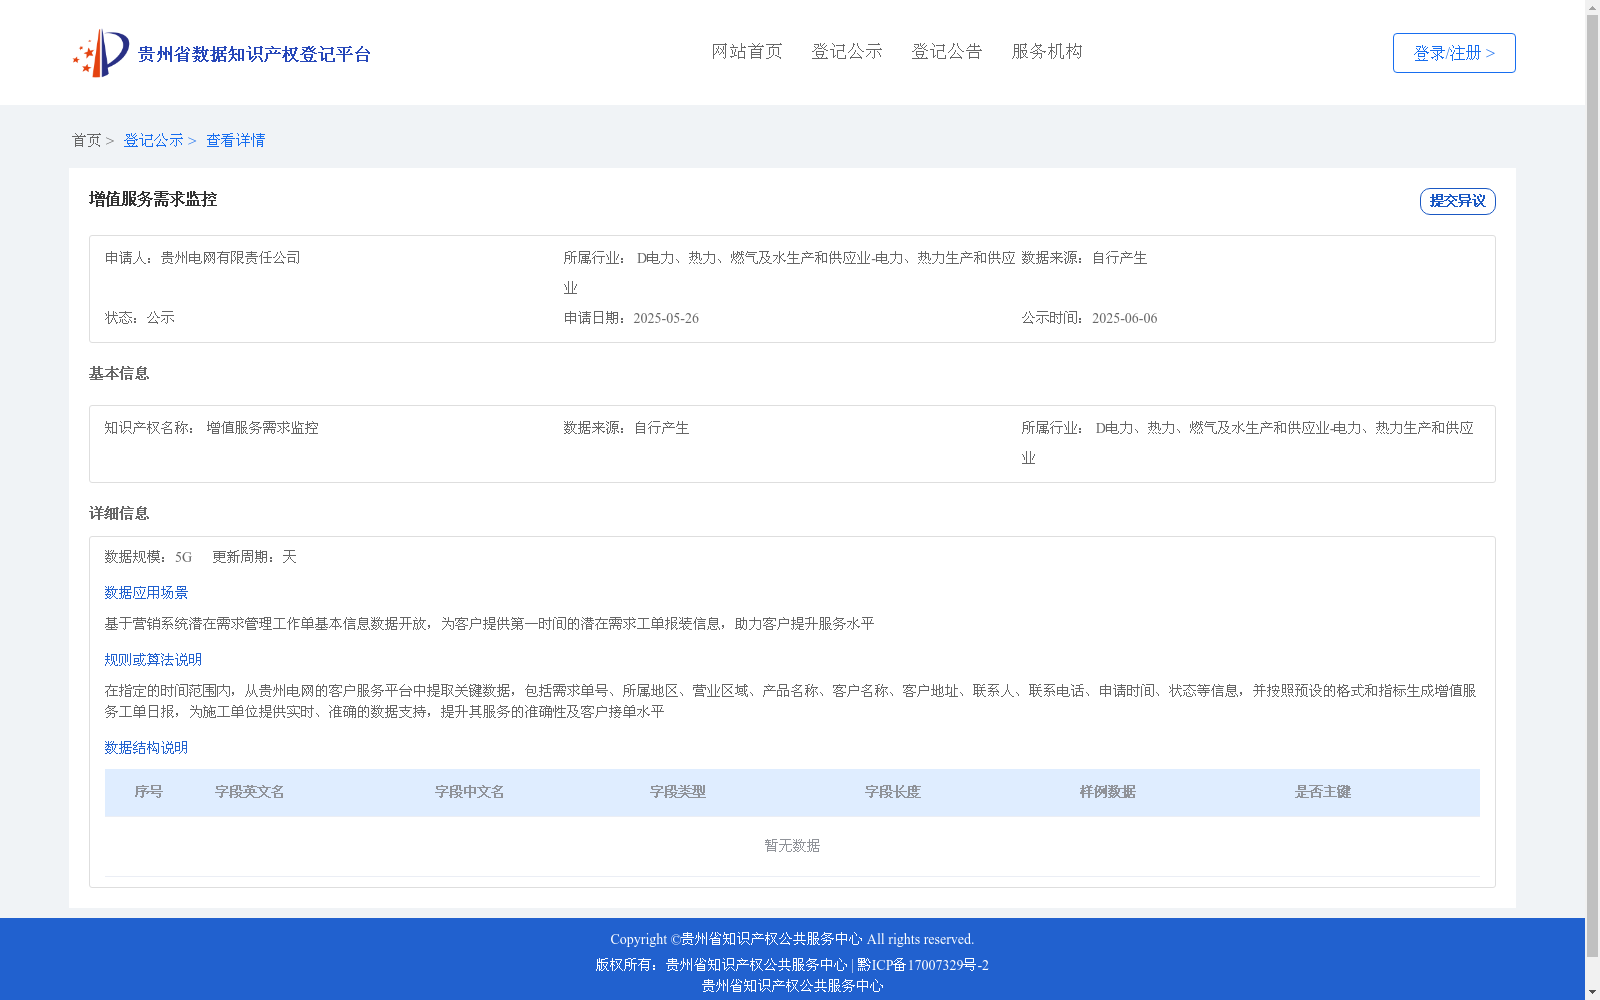Open 服务机构 navigation item
This screenshot has width=1600, height=1000.
coord(1047,51)
